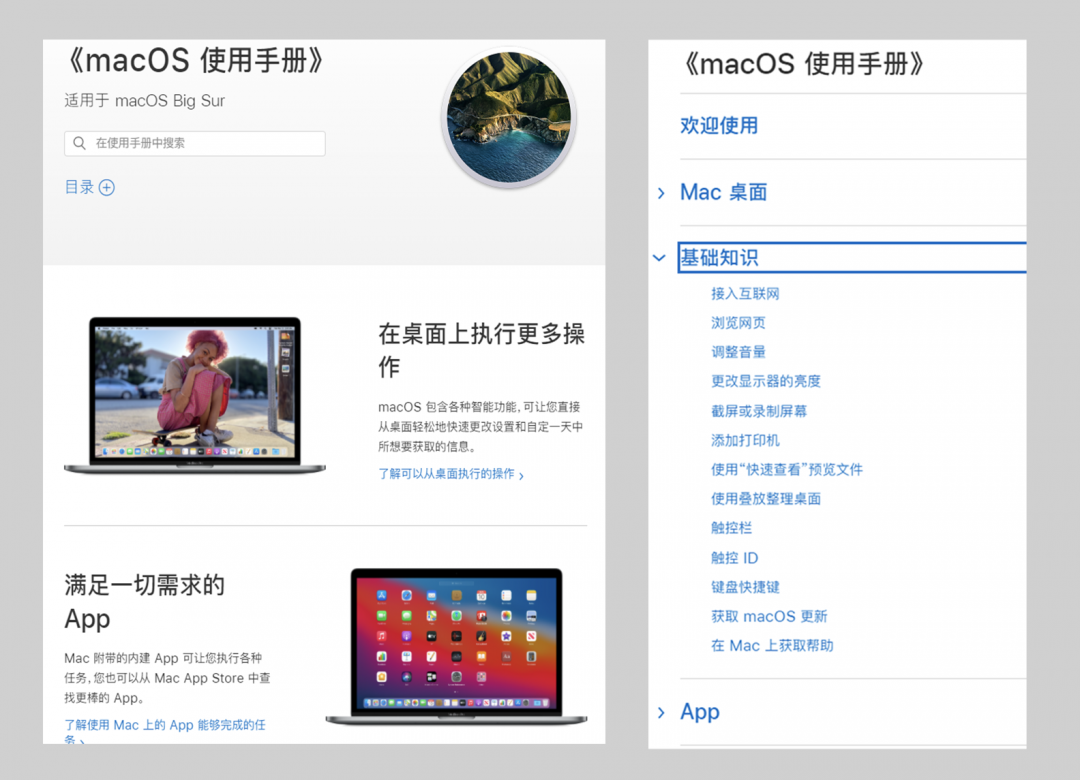
Task: Open the 欢迎使用 section
Action: tap(719, 125)
